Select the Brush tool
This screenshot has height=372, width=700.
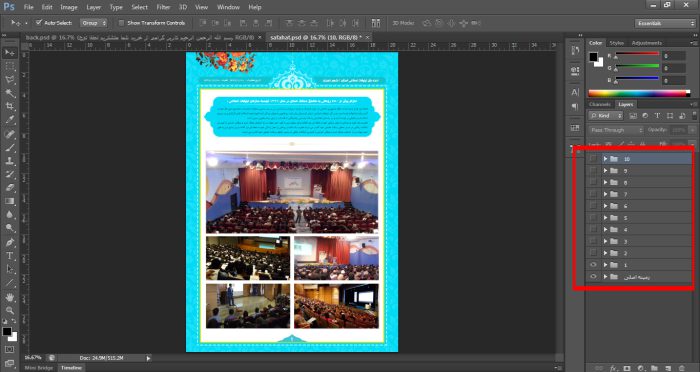[x=10, y=147]
